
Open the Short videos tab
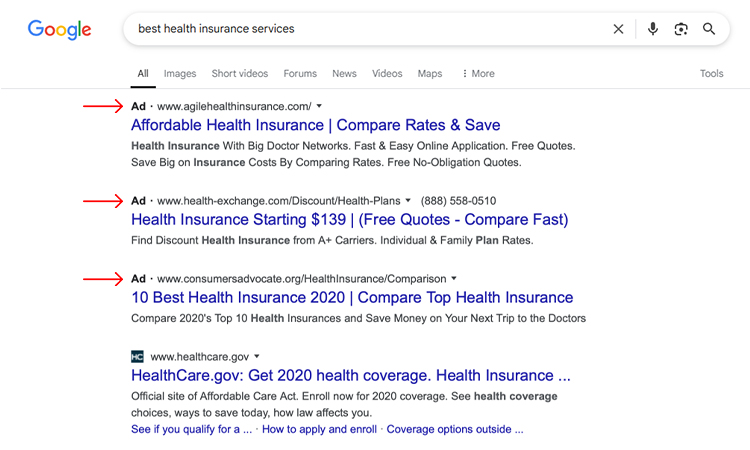(240, 74)
